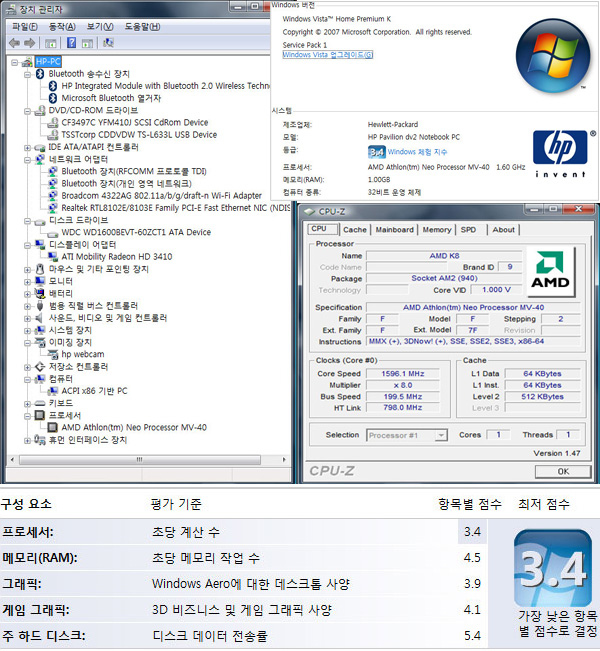This screenshot has width=600, height=651.
Task: Click the 3.4 Windows Experience Index badge
Action: tap(376, 152)
